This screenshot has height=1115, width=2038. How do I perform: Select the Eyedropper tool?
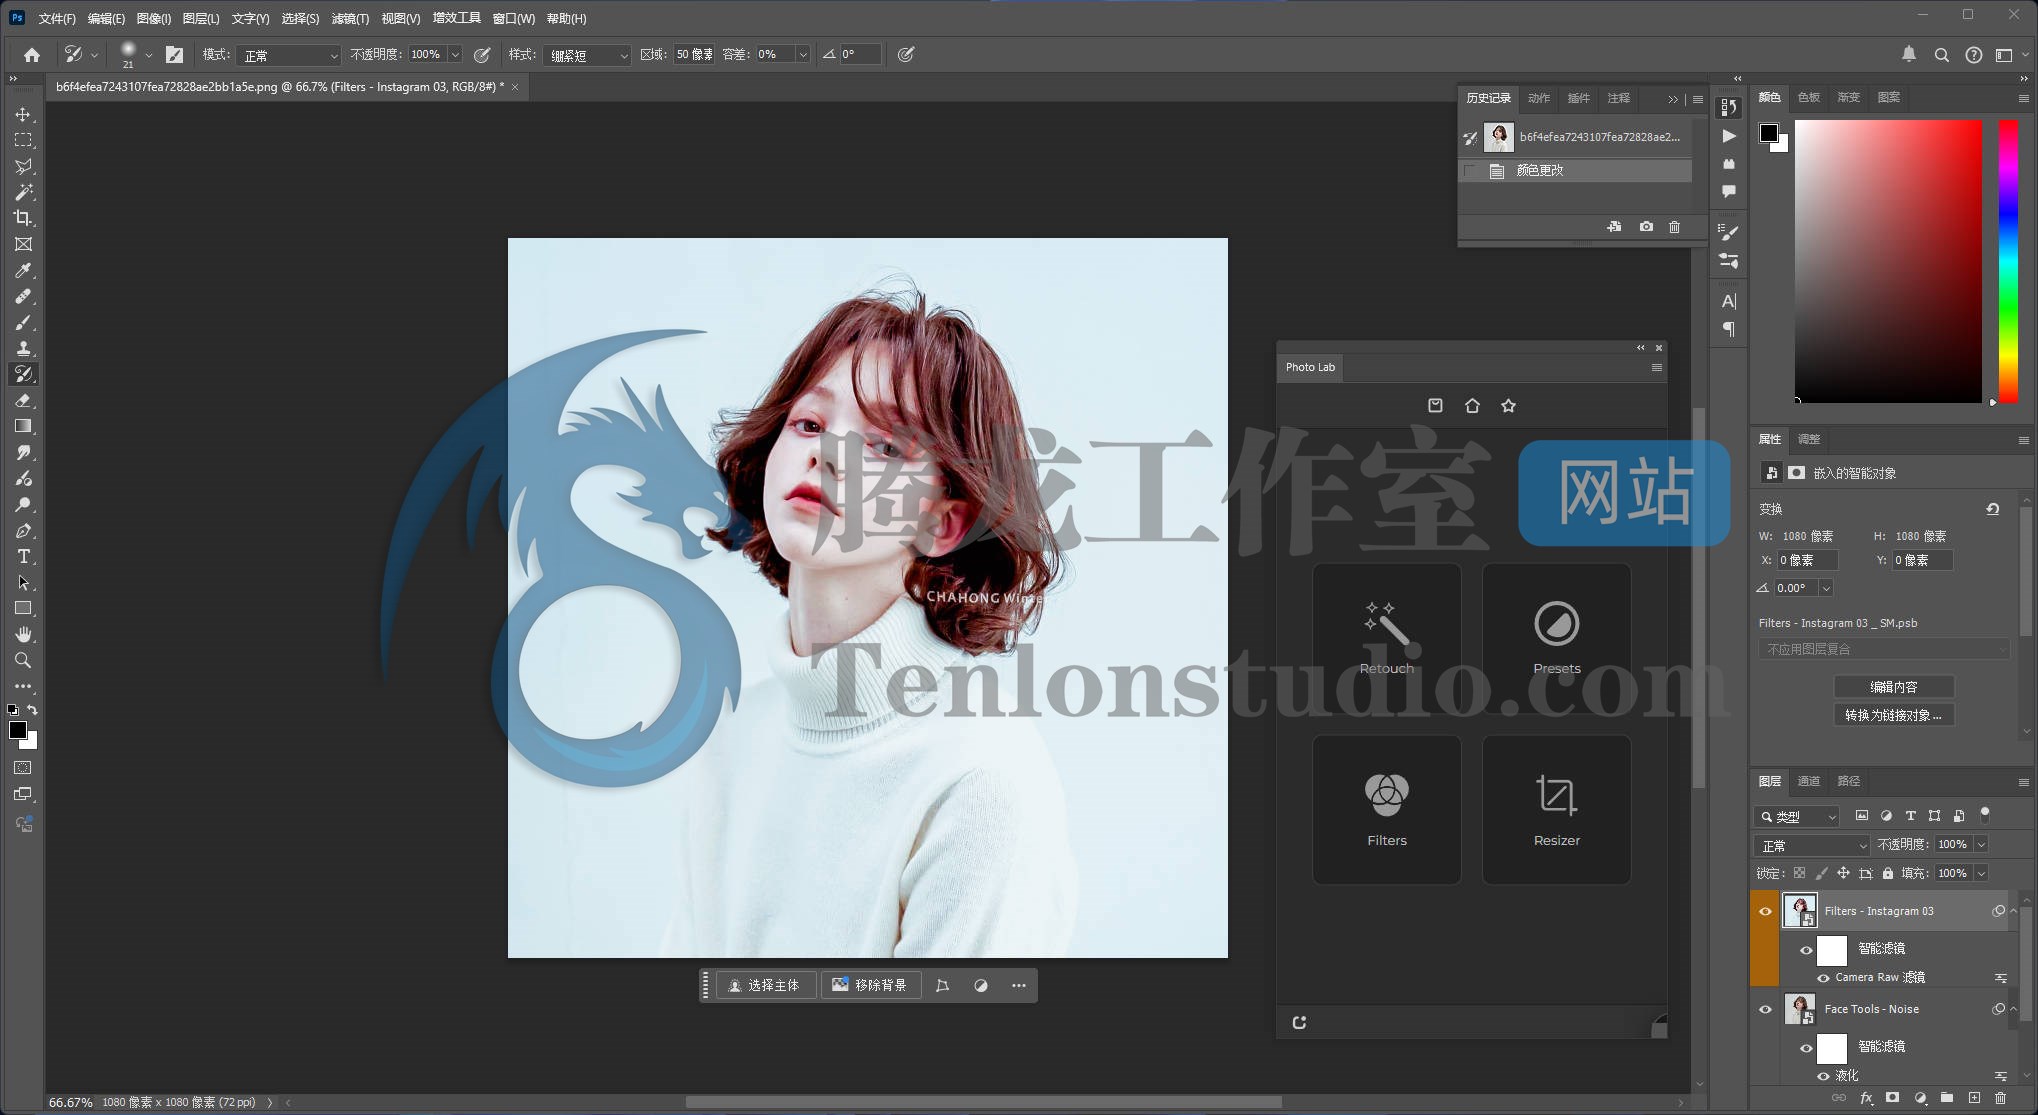click(x=23, y=270)
